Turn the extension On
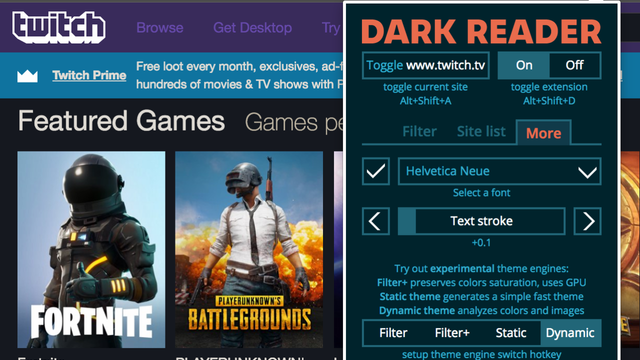This screenshot has width=640, height=360. tap(524, 65)
